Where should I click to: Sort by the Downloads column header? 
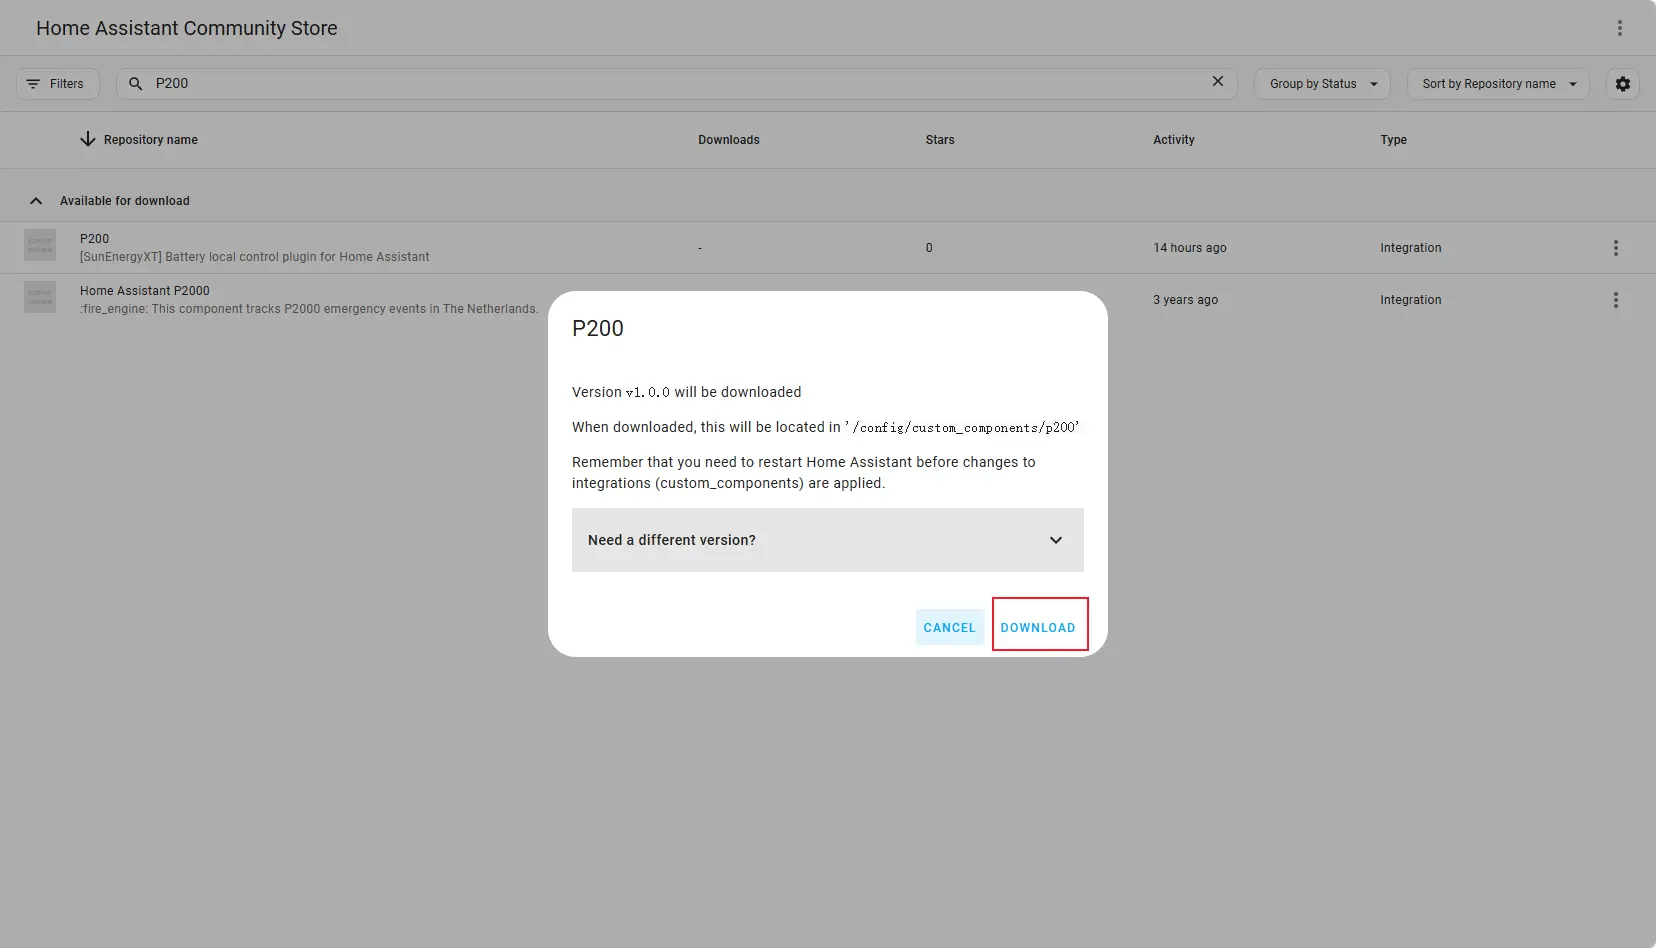[x=728, y=140]
